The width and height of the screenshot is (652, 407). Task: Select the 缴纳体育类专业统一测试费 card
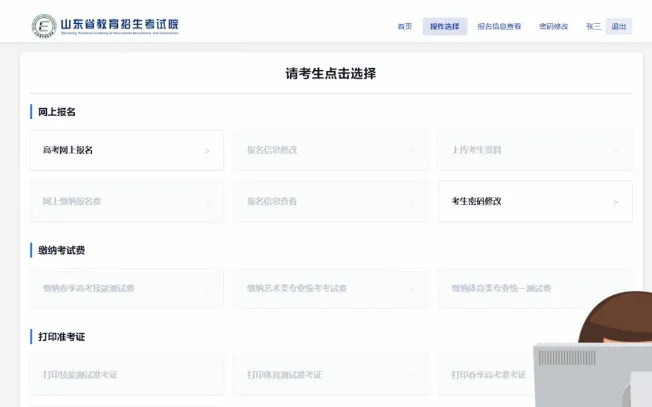(536, 289)
